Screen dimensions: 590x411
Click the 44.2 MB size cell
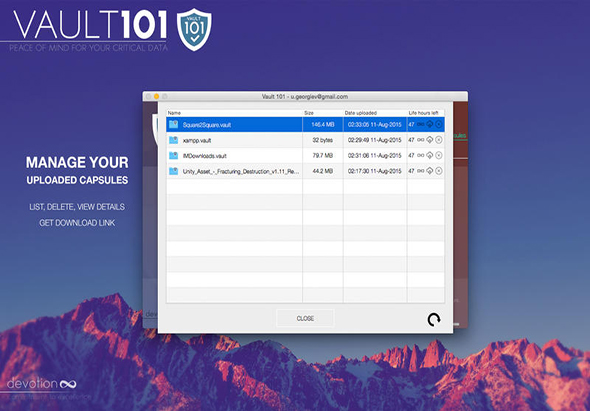pyautogui.click(x=322, y=171)
